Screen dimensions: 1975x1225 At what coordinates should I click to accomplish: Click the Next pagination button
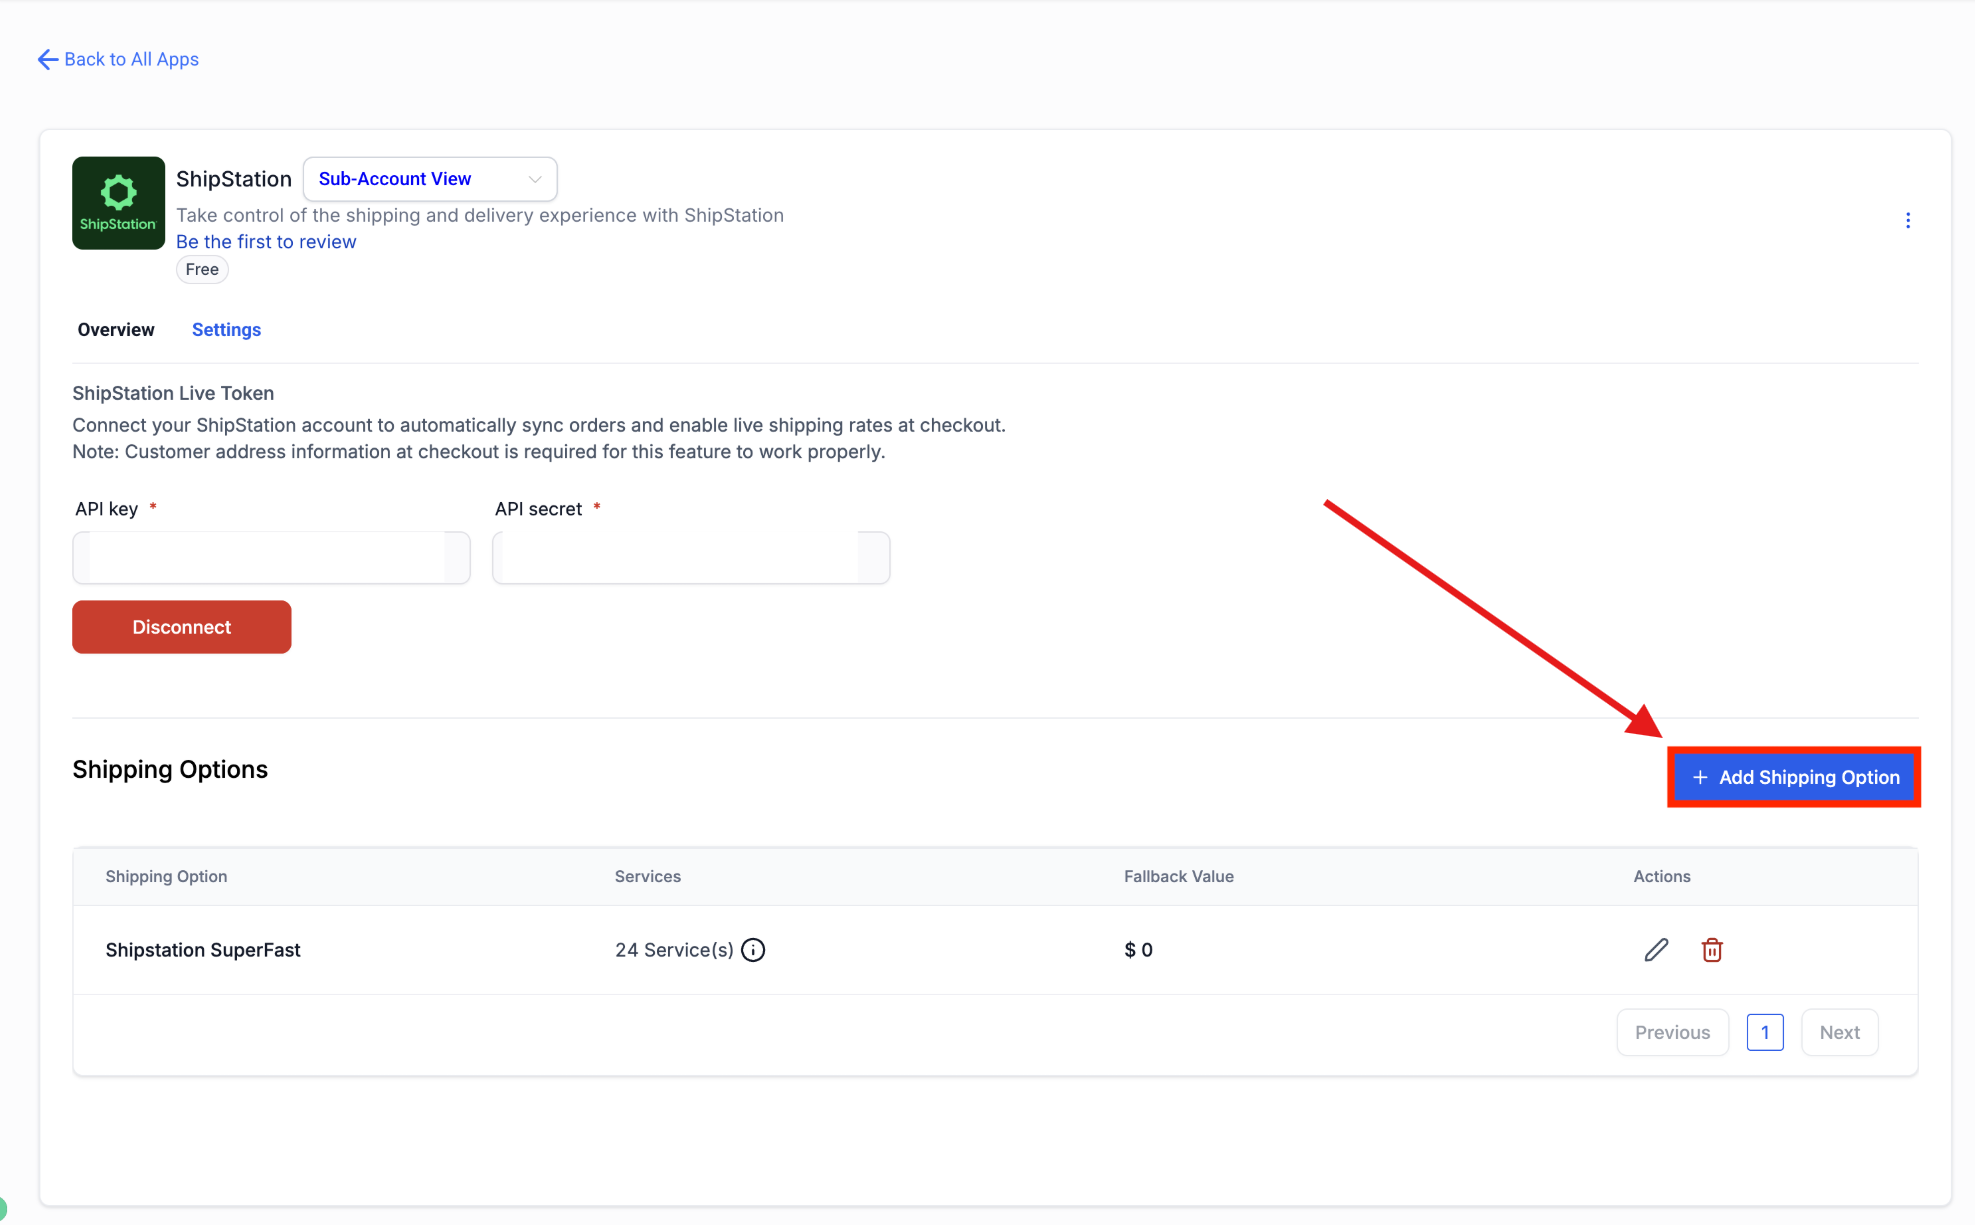click(1839, 1032)
